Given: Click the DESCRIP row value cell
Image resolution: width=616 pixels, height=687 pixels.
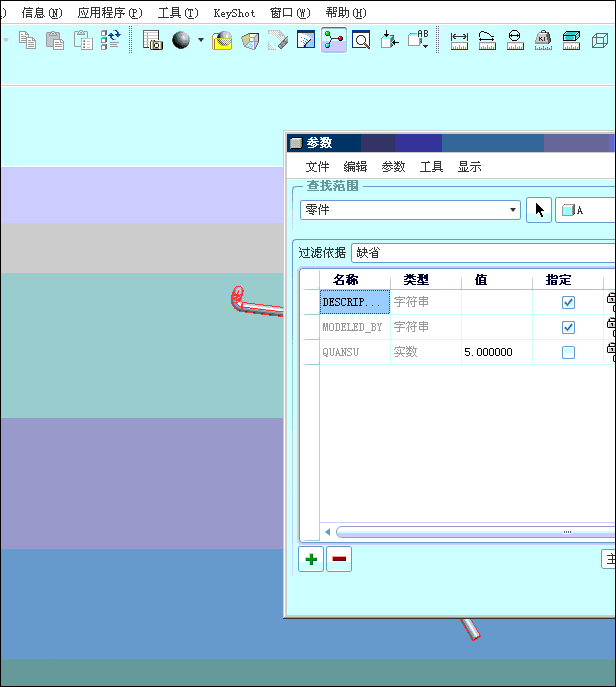Looking at the screenshot, I should (x=497, y=302).
